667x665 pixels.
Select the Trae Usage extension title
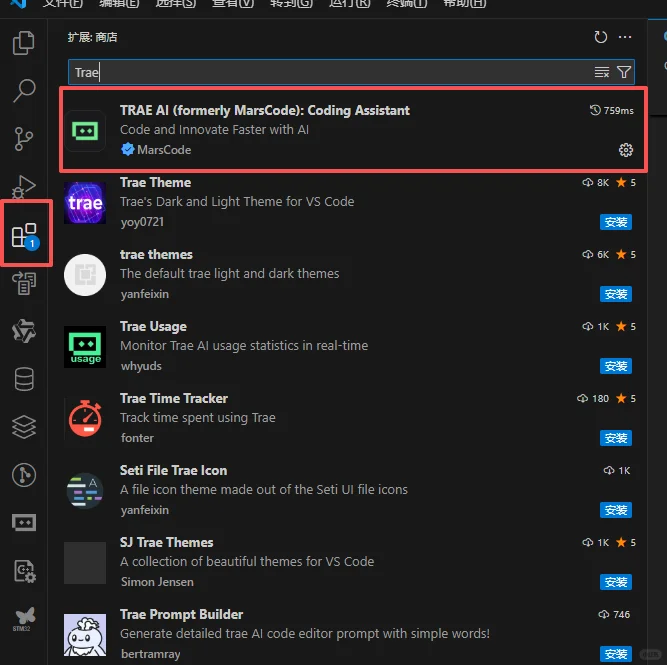tap(153, 327)
